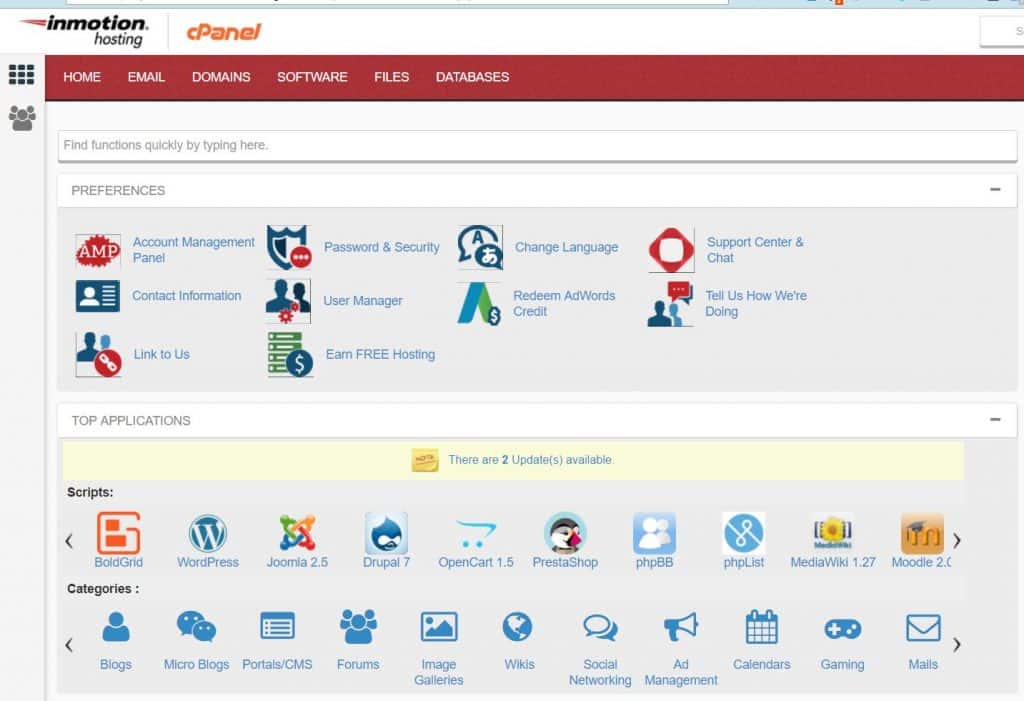
Task: Select the MediaWiki 1.27 script icon
Action: click(x=833, y=533)
